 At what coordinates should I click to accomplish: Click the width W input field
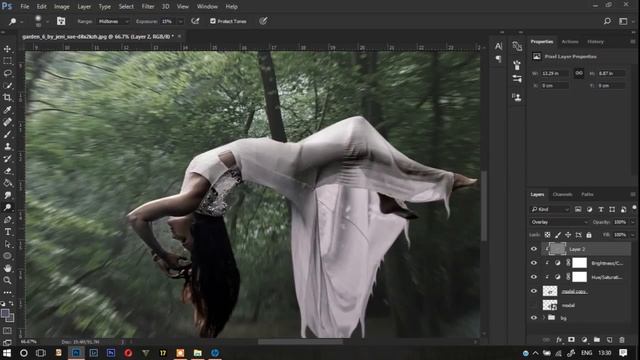555,73
